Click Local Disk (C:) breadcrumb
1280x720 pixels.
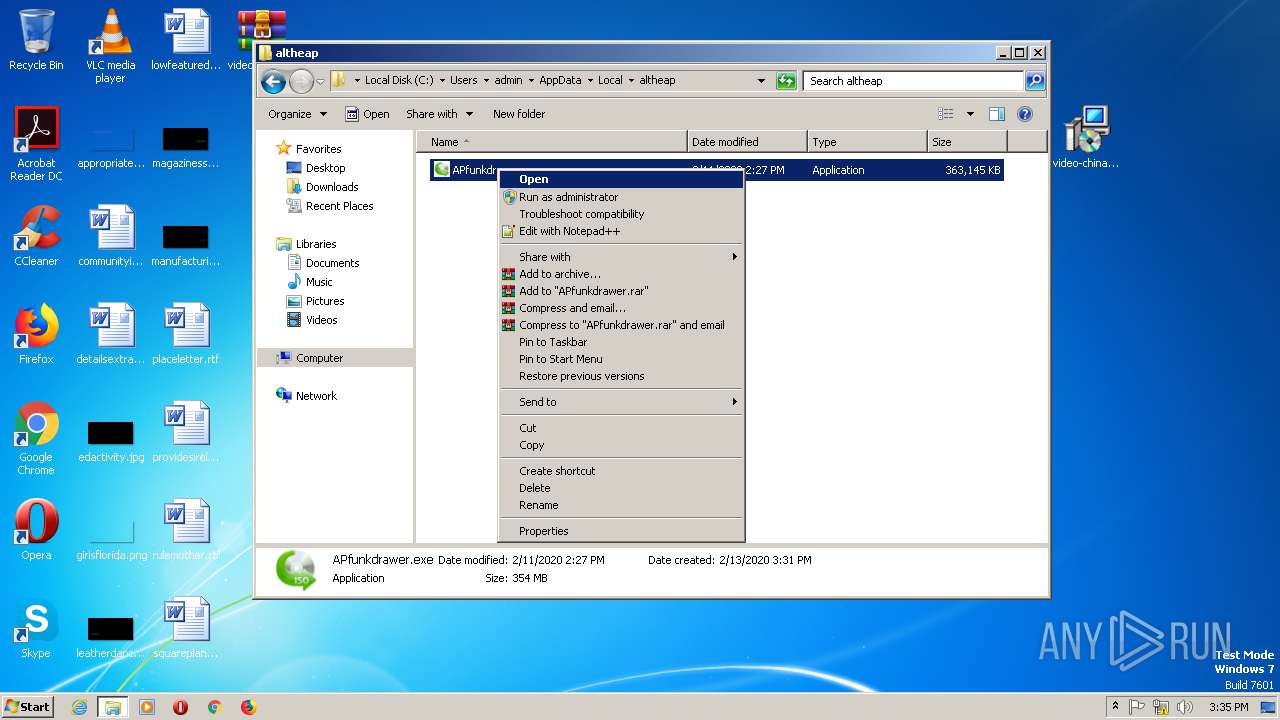click(399, 80)
